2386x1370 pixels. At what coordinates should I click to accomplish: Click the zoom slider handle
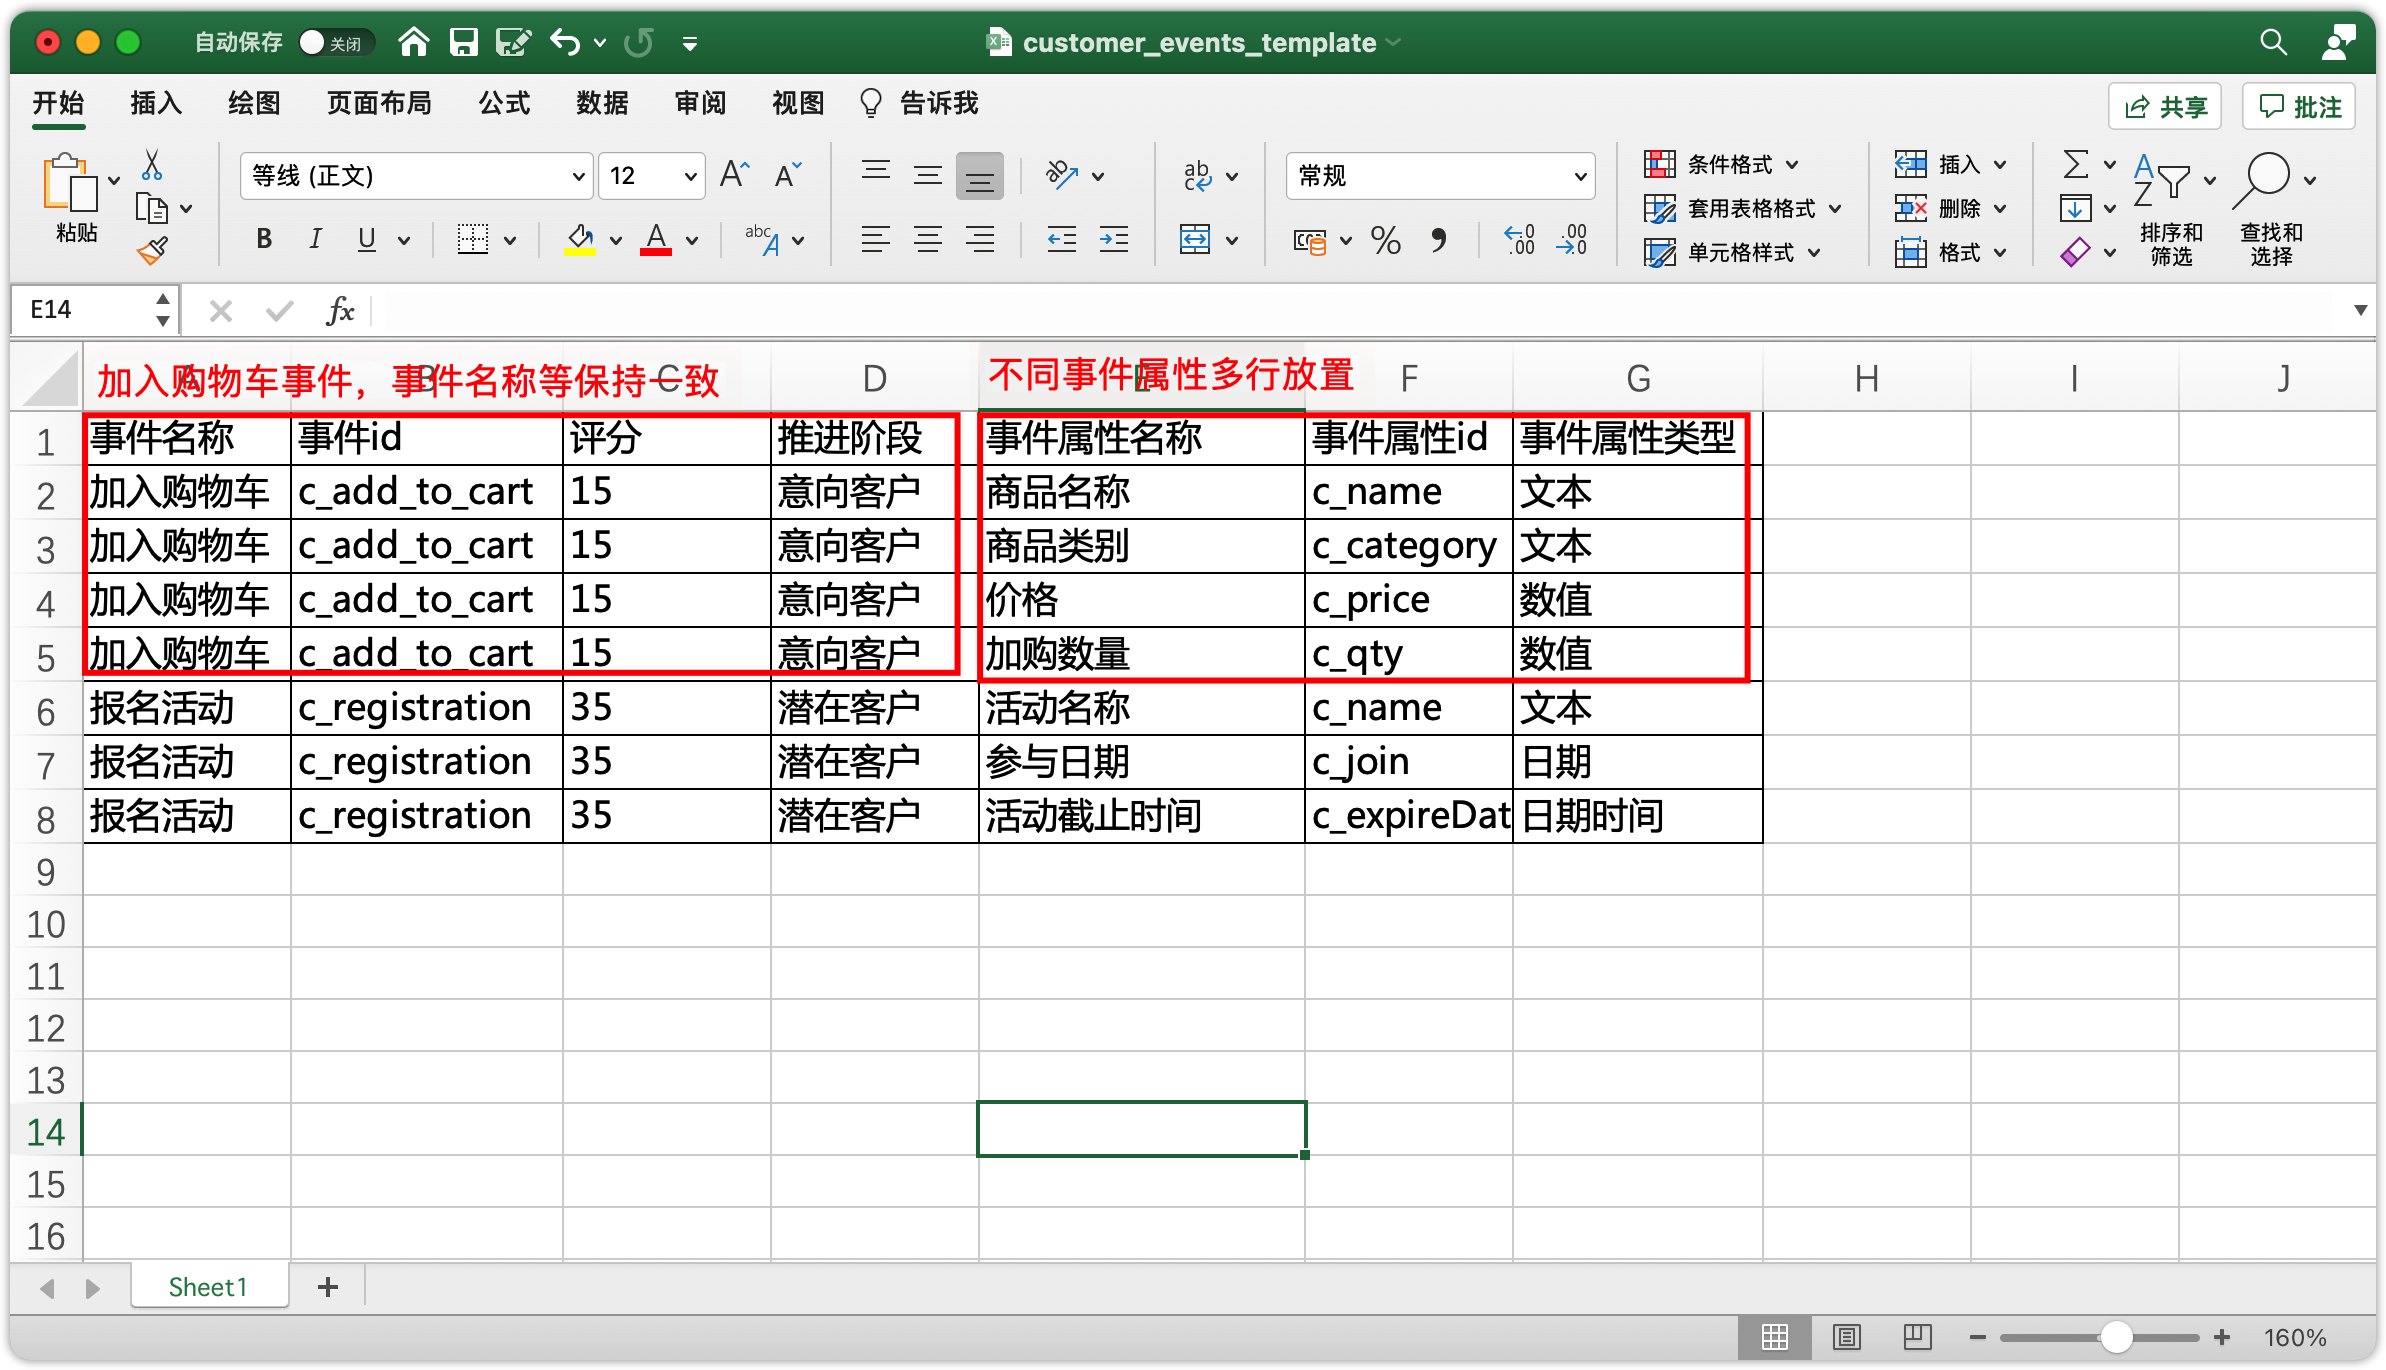click(2116, 1337)
